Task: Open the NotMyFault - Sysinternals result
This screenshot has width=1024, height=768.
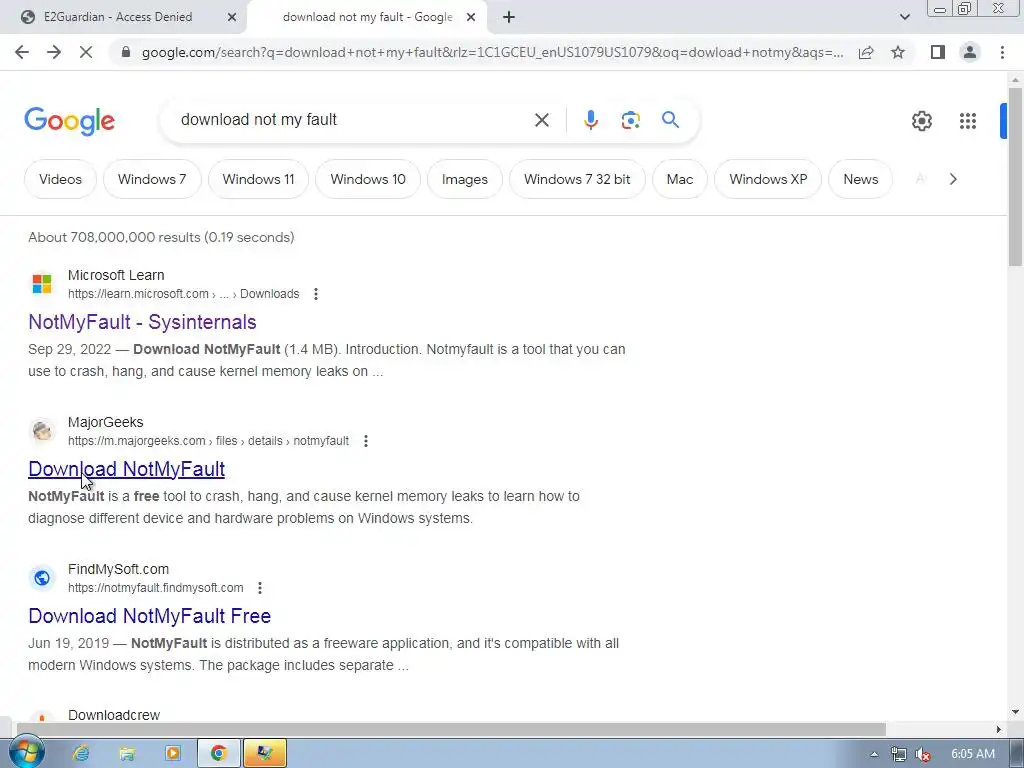Action: (142, 322)
